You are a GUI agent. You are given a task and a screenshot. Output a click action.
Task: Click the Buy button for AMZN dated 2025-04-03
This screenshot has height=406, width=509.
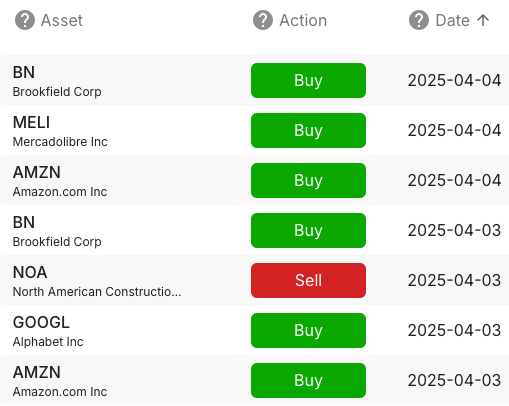[308, 380]
